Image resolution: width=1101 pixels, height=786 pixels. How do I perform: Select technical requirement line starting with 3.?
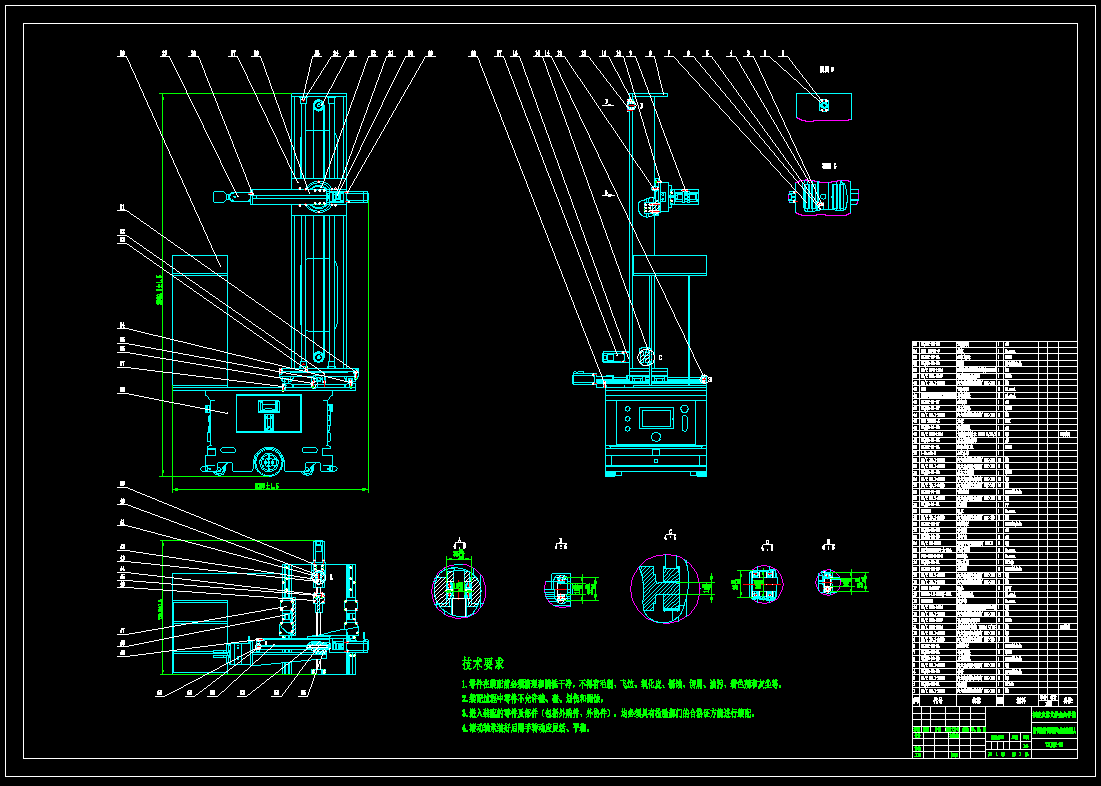pyautogui.click(x=607, y=713)
